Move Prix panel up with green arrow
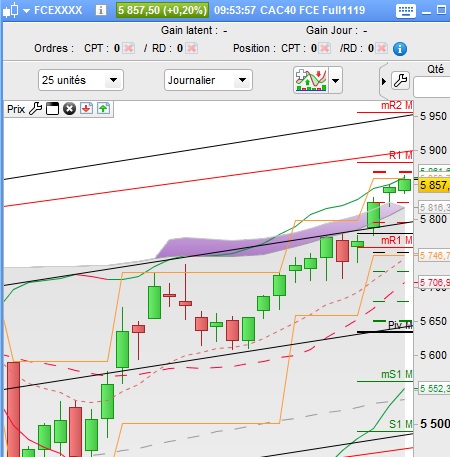The height and width of the screenshot is (457, 450). point(104,109)
